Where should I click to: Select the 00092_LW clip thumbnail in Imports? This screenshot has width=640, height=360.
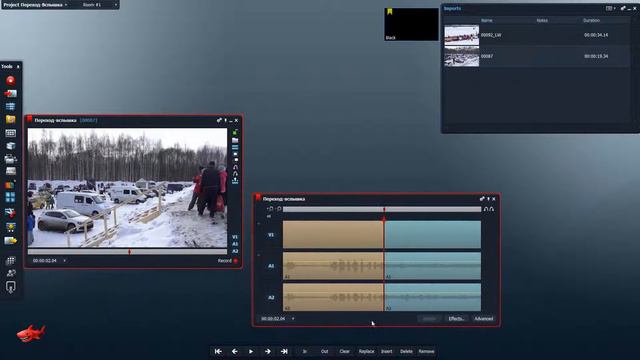point(462,36)
